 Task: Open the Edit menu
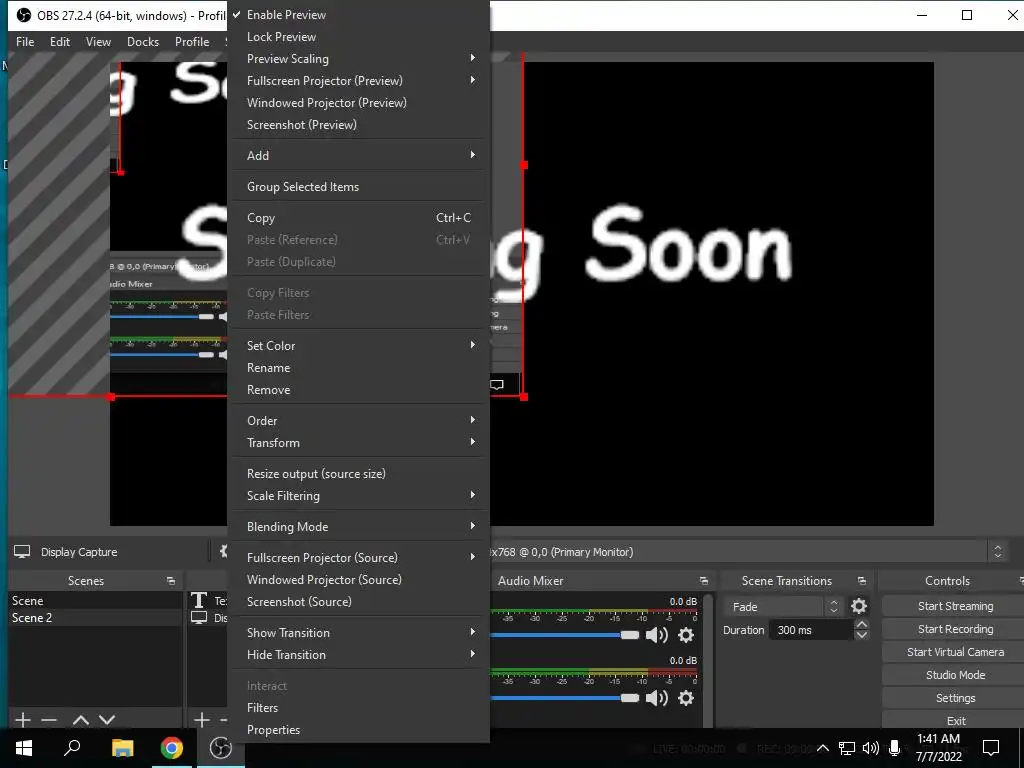[x=59, y=42]
